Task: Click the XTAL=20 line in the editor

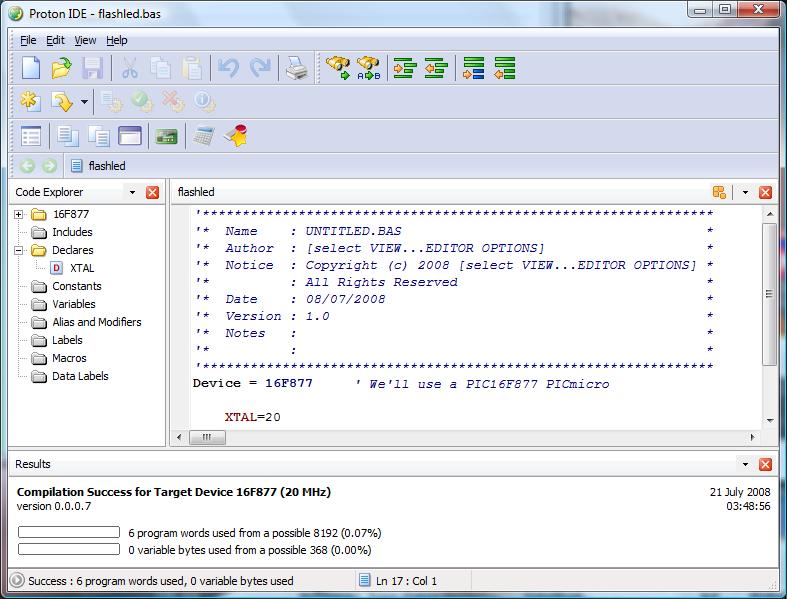Action: (x=252, y=417)
